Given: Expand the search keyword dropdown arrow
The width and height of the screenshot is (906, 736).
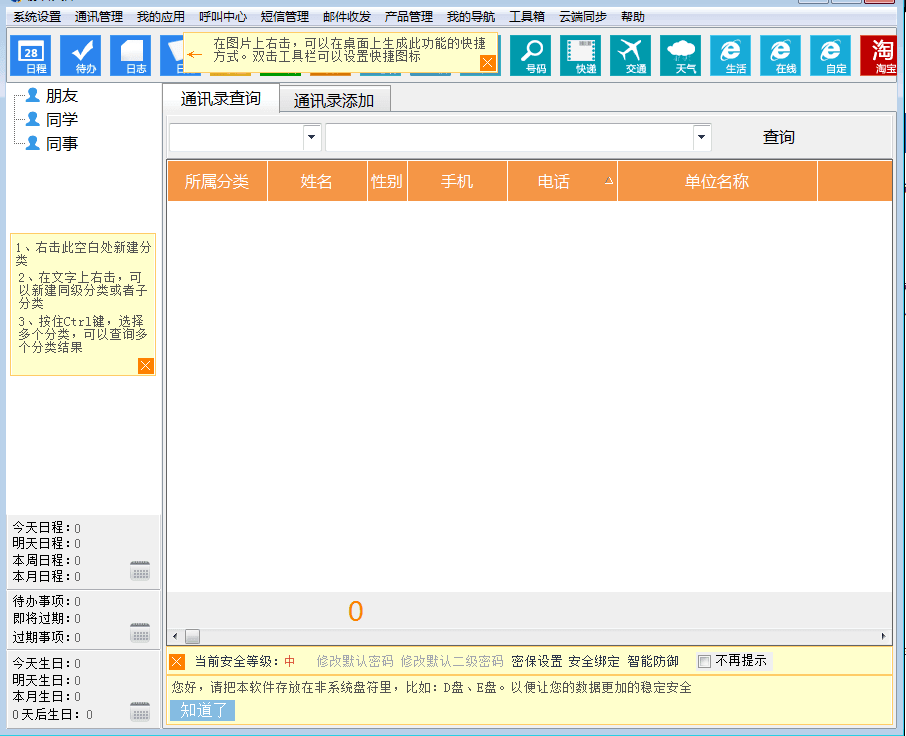Looking at the screenshot, I should click(701, 137).
